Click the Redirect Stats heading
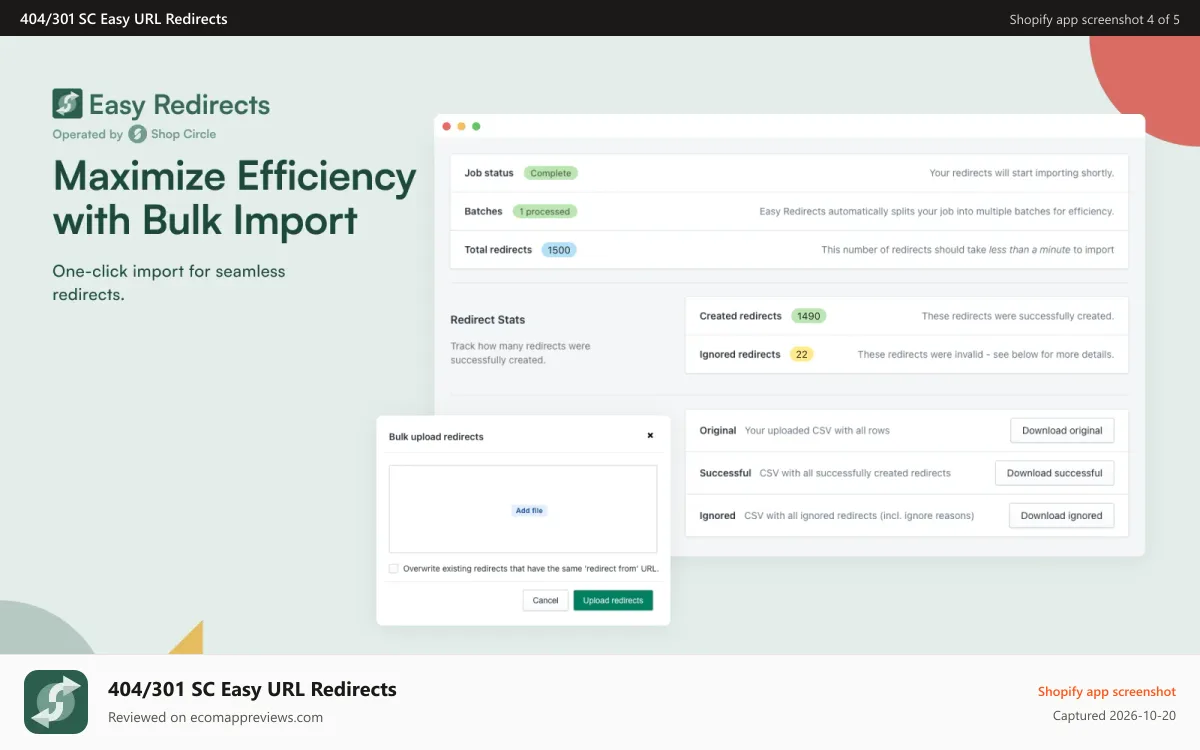 [x=488, y=320]
